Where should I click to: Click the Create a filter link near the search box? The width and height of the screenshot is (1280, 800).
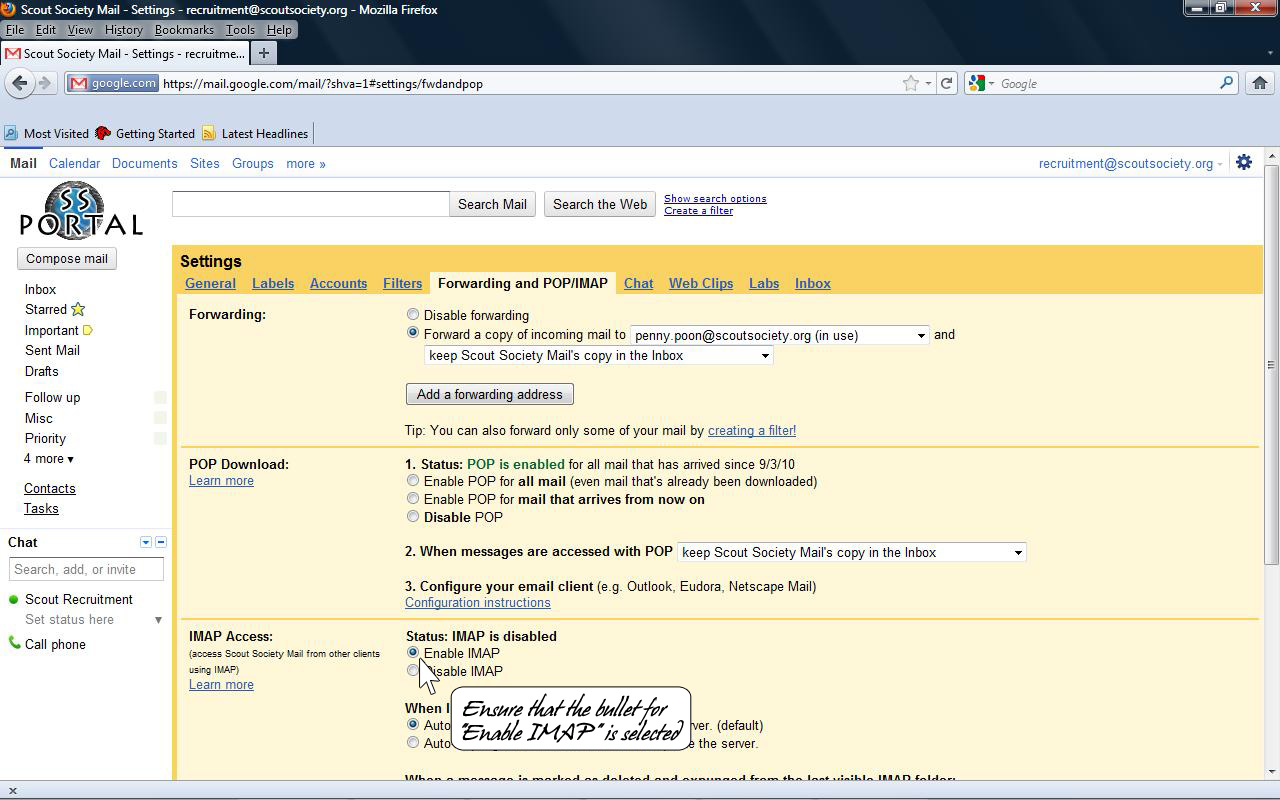(698, 210)
